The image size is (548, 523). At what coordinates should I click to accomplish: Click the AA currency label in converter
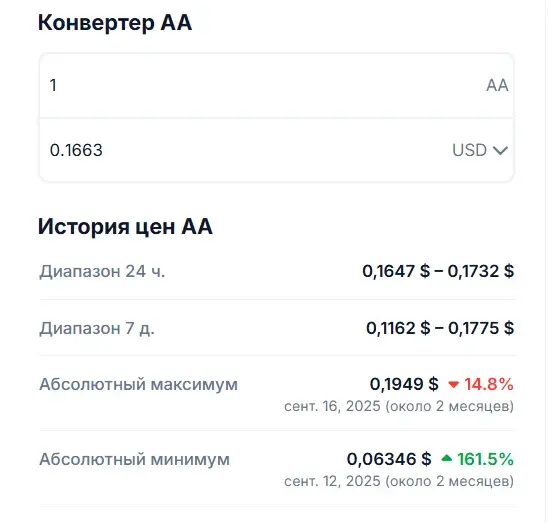pos(497,85)
